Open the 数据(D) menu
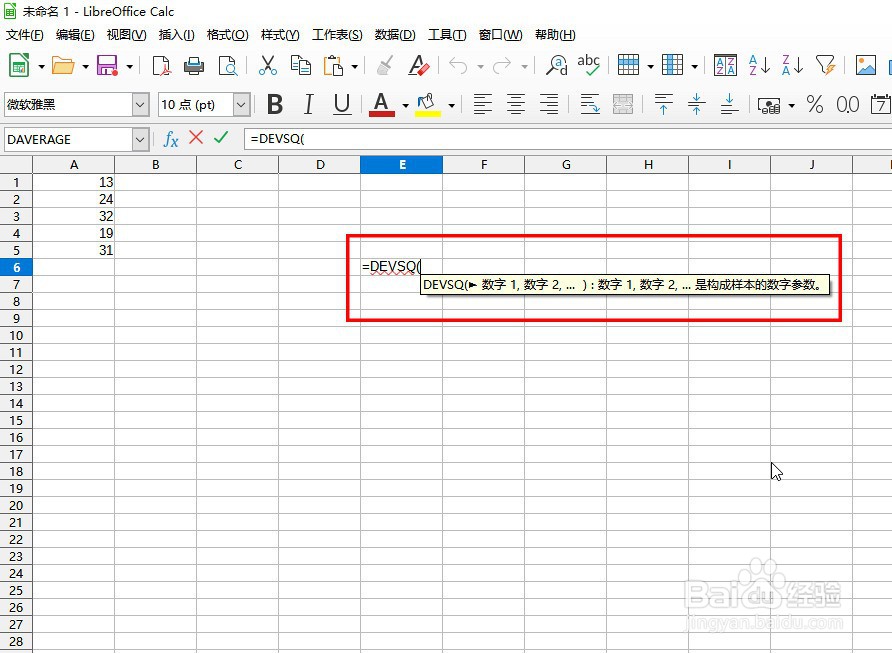 (395, 35)
